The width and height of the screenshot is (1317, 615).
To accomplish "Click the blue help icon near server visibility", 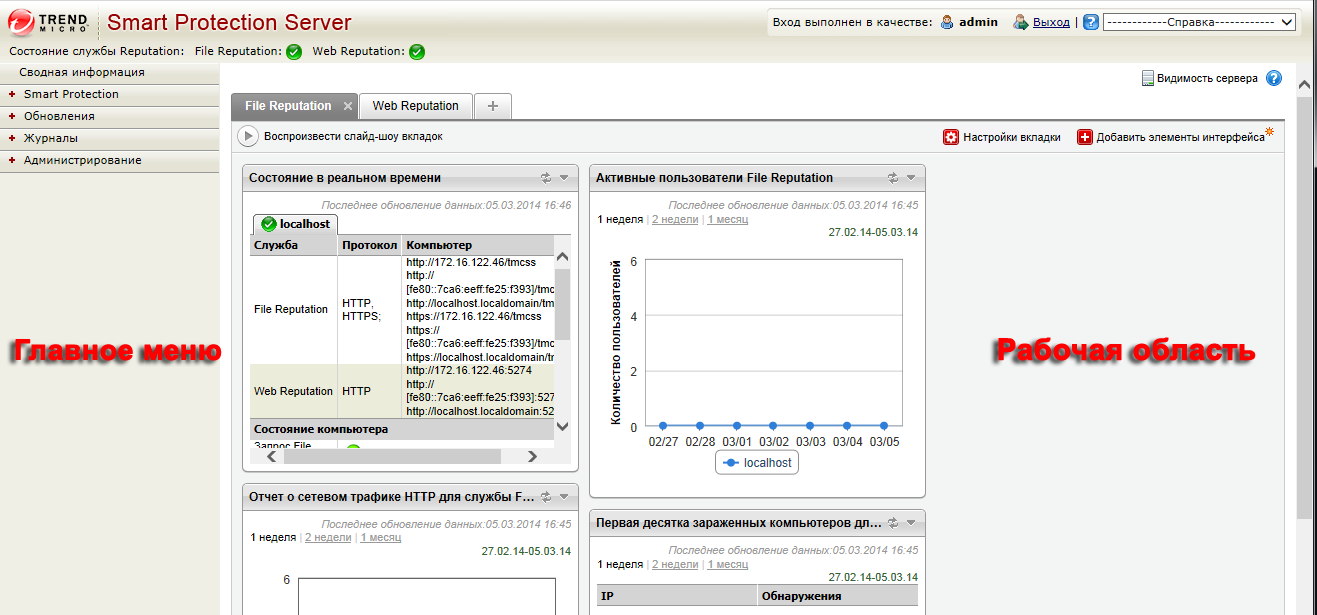I will 1273,78.
